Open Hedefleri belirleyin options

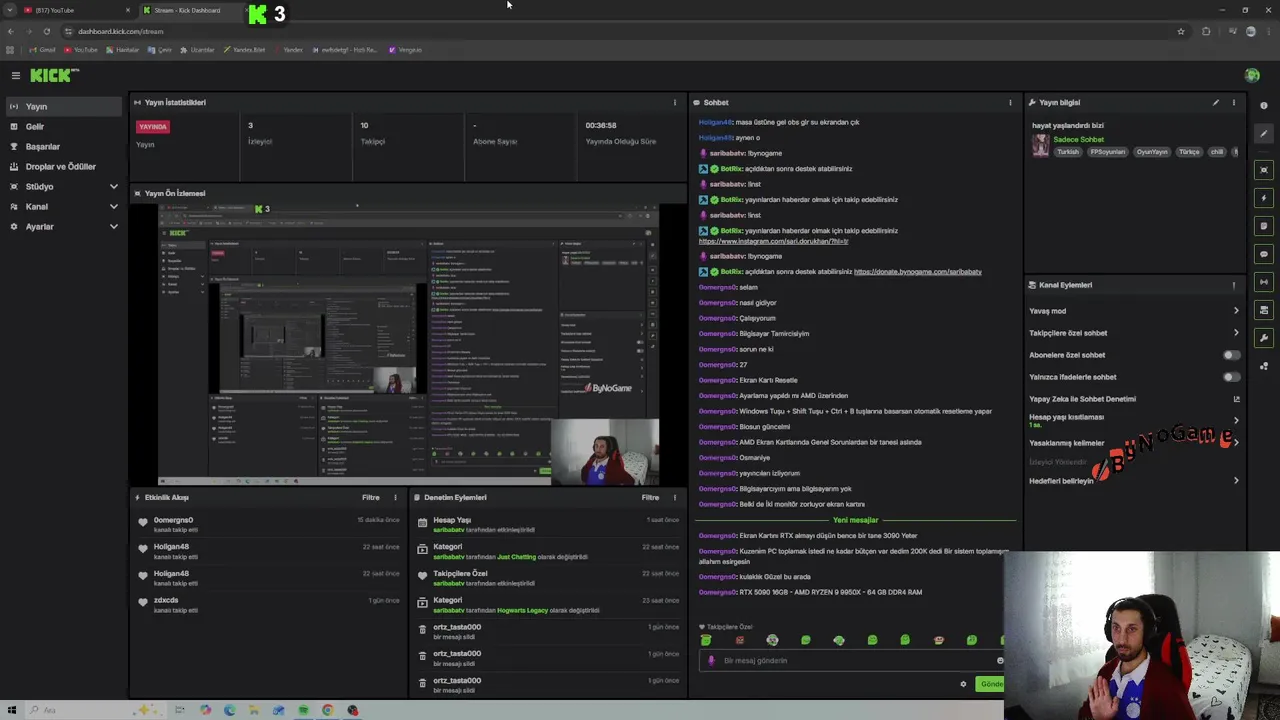point(1134,481)
